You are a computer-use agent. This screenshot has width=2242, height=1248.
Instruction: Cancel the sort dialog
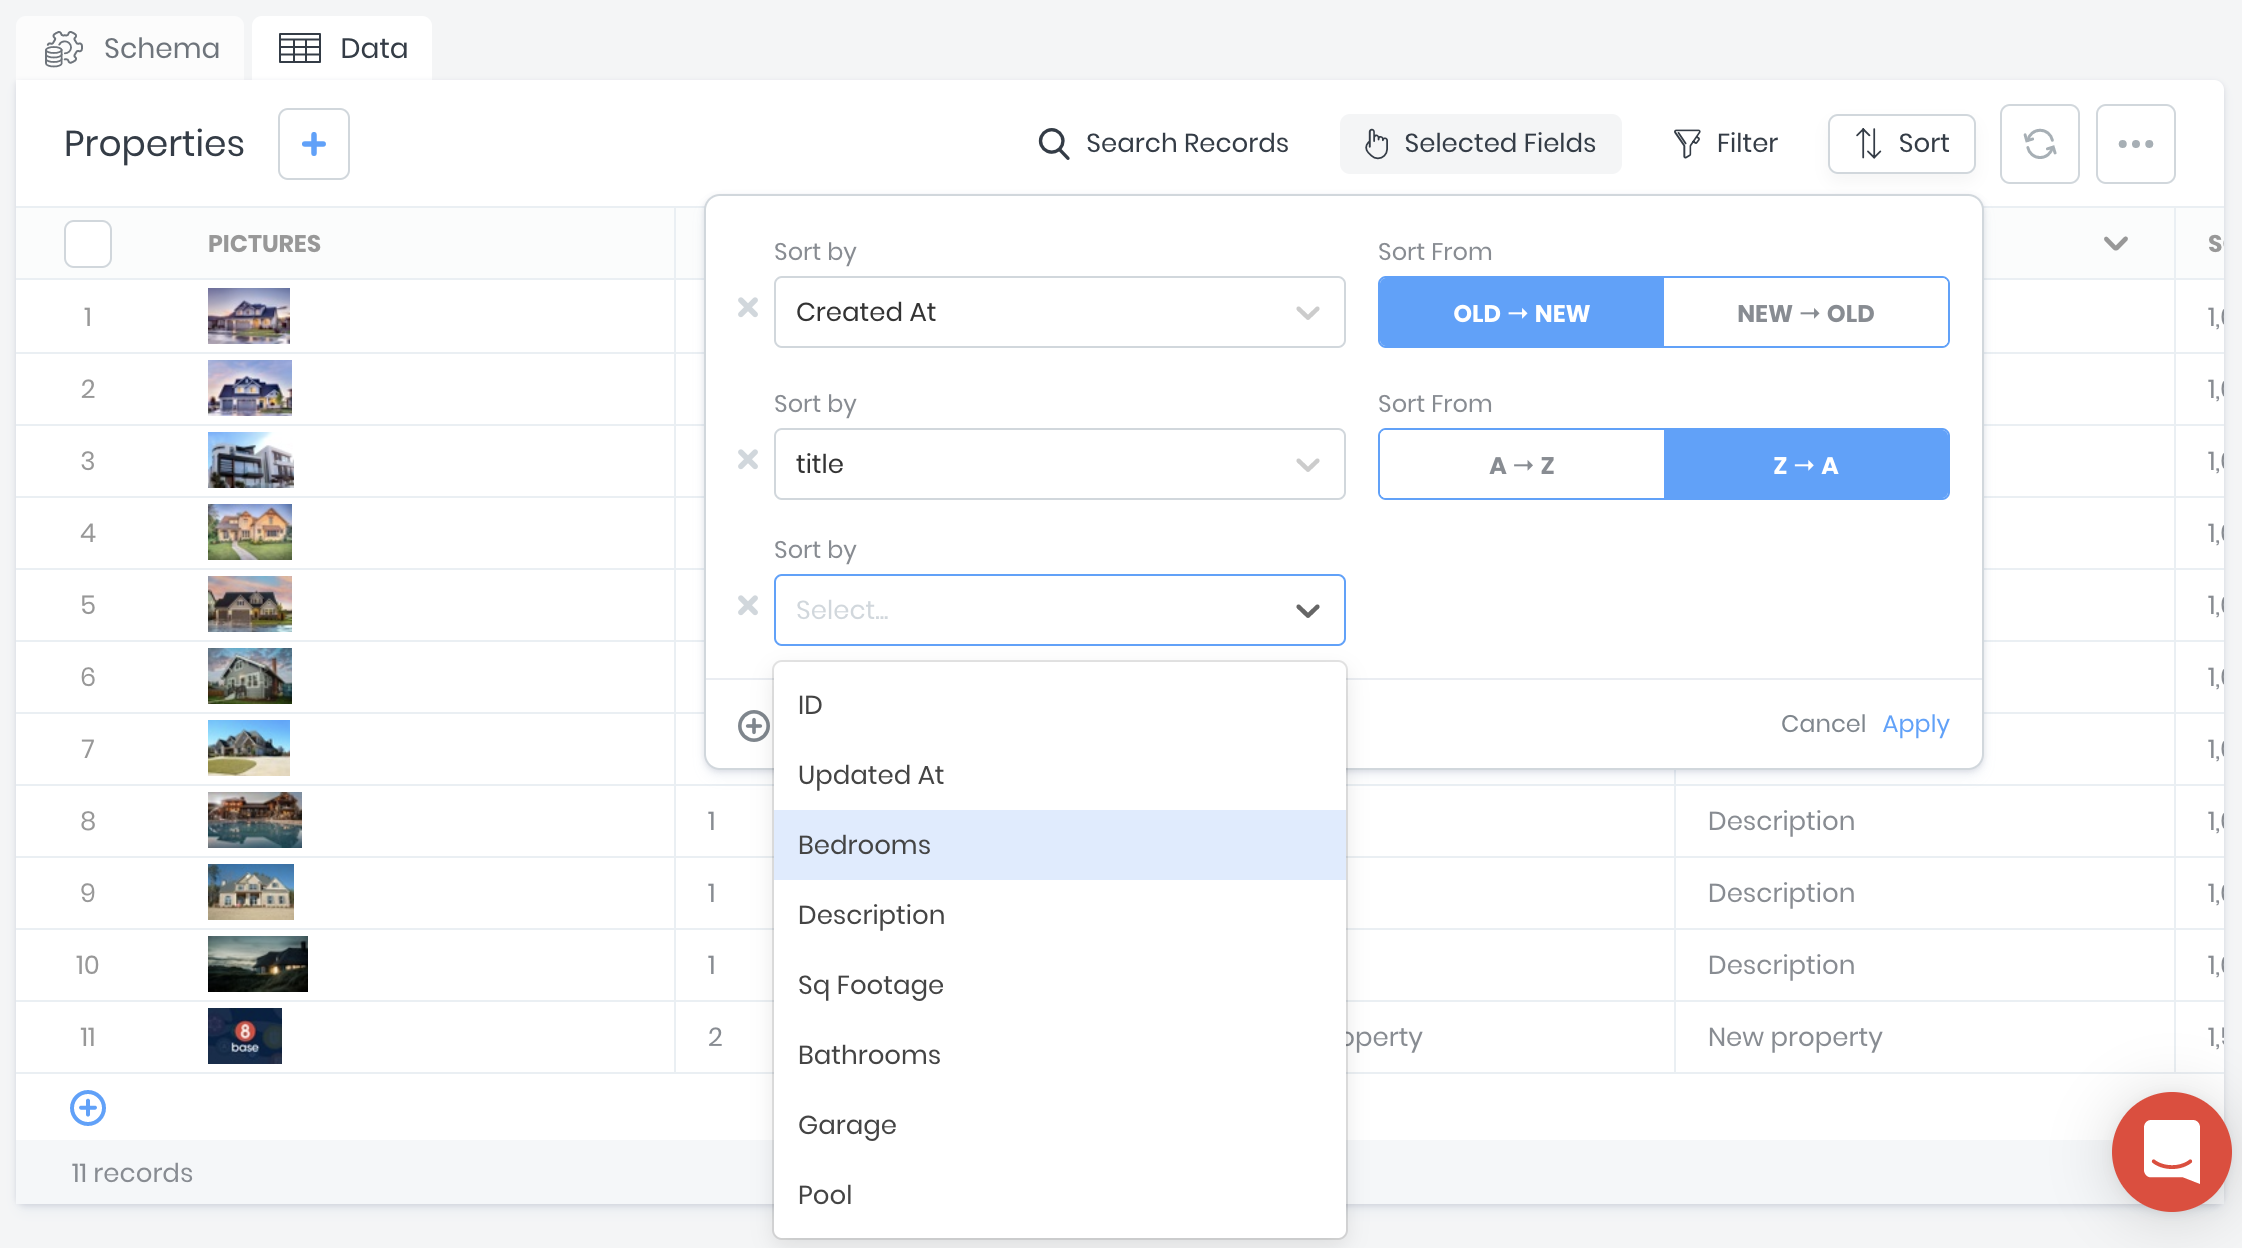point(1822,724)
